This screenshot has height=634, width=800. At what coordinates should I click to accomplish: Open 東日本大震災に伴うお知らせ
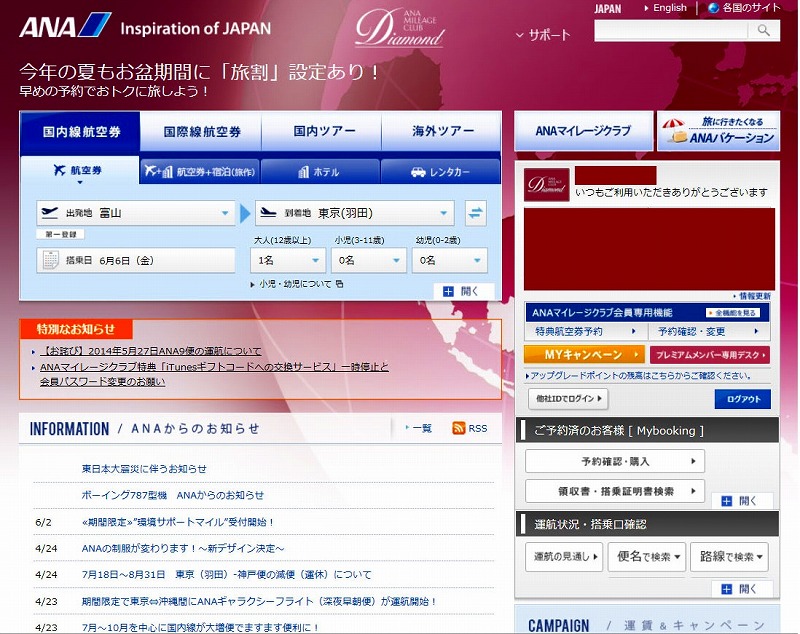pos(144,468)
